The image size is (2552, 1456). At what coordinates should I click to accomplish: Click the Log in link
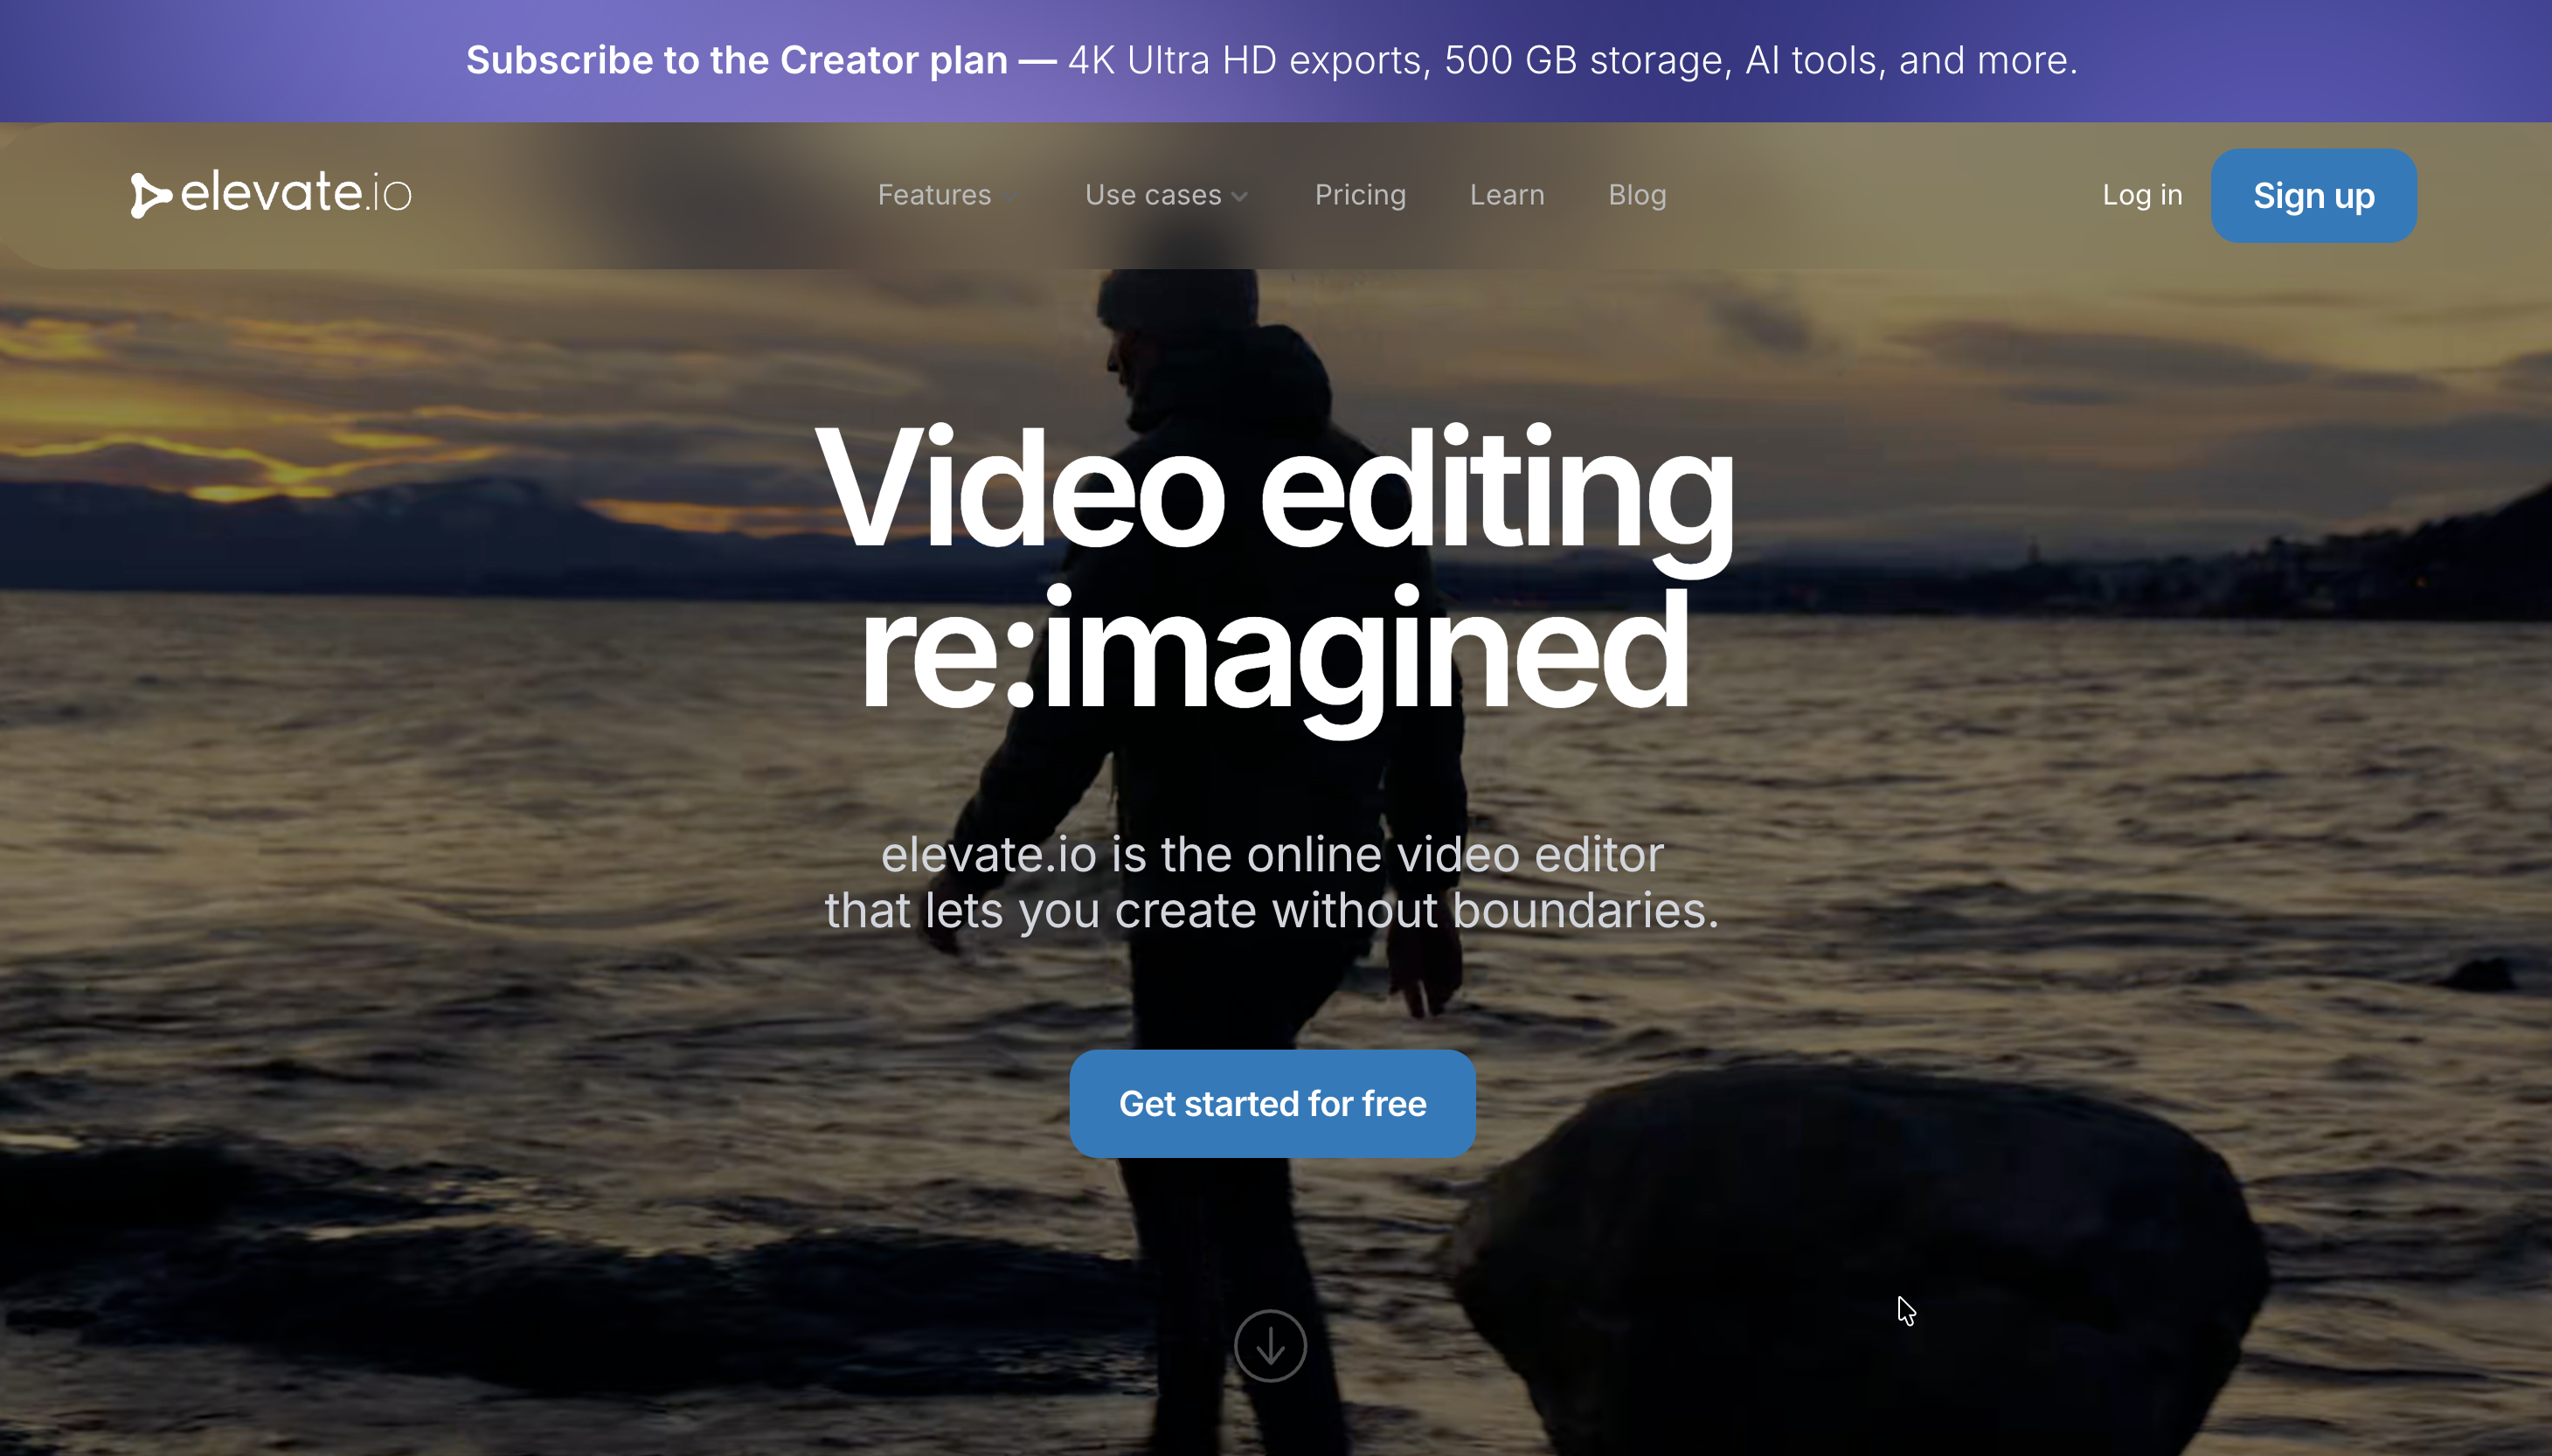tap(2142, 195)
